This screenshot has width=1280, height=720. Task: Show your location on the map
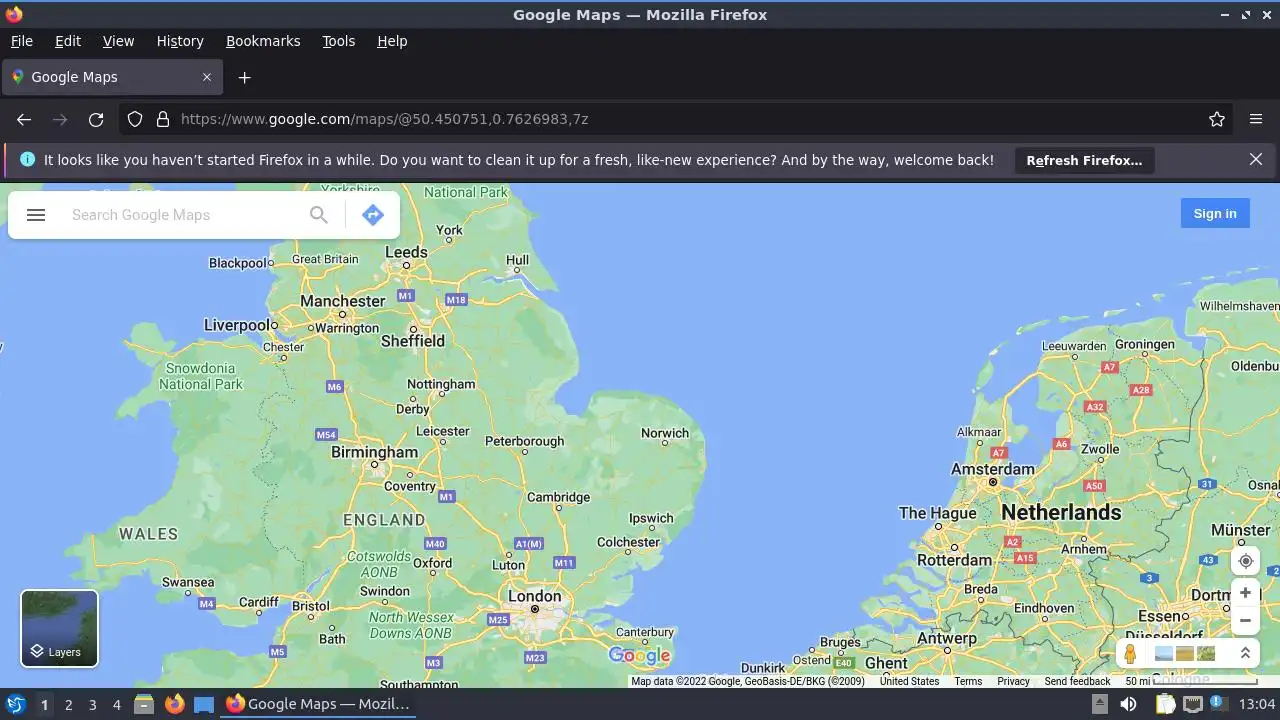coord(1245,561)
